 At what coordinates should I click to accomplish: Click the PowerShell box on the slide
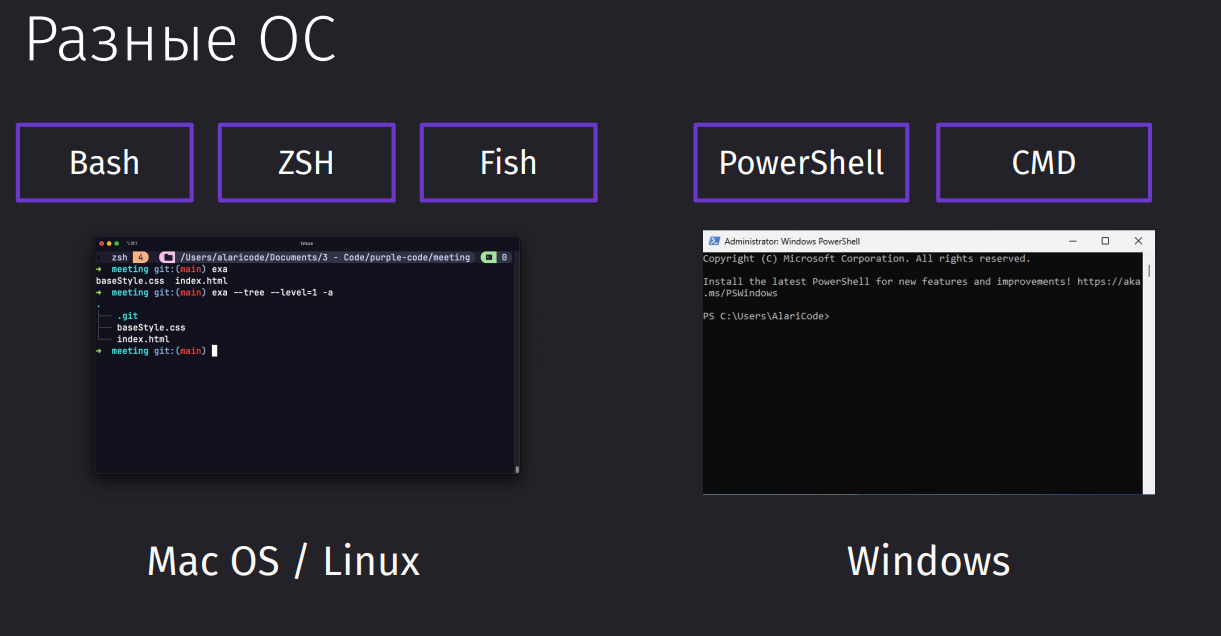tap(801, 163)
